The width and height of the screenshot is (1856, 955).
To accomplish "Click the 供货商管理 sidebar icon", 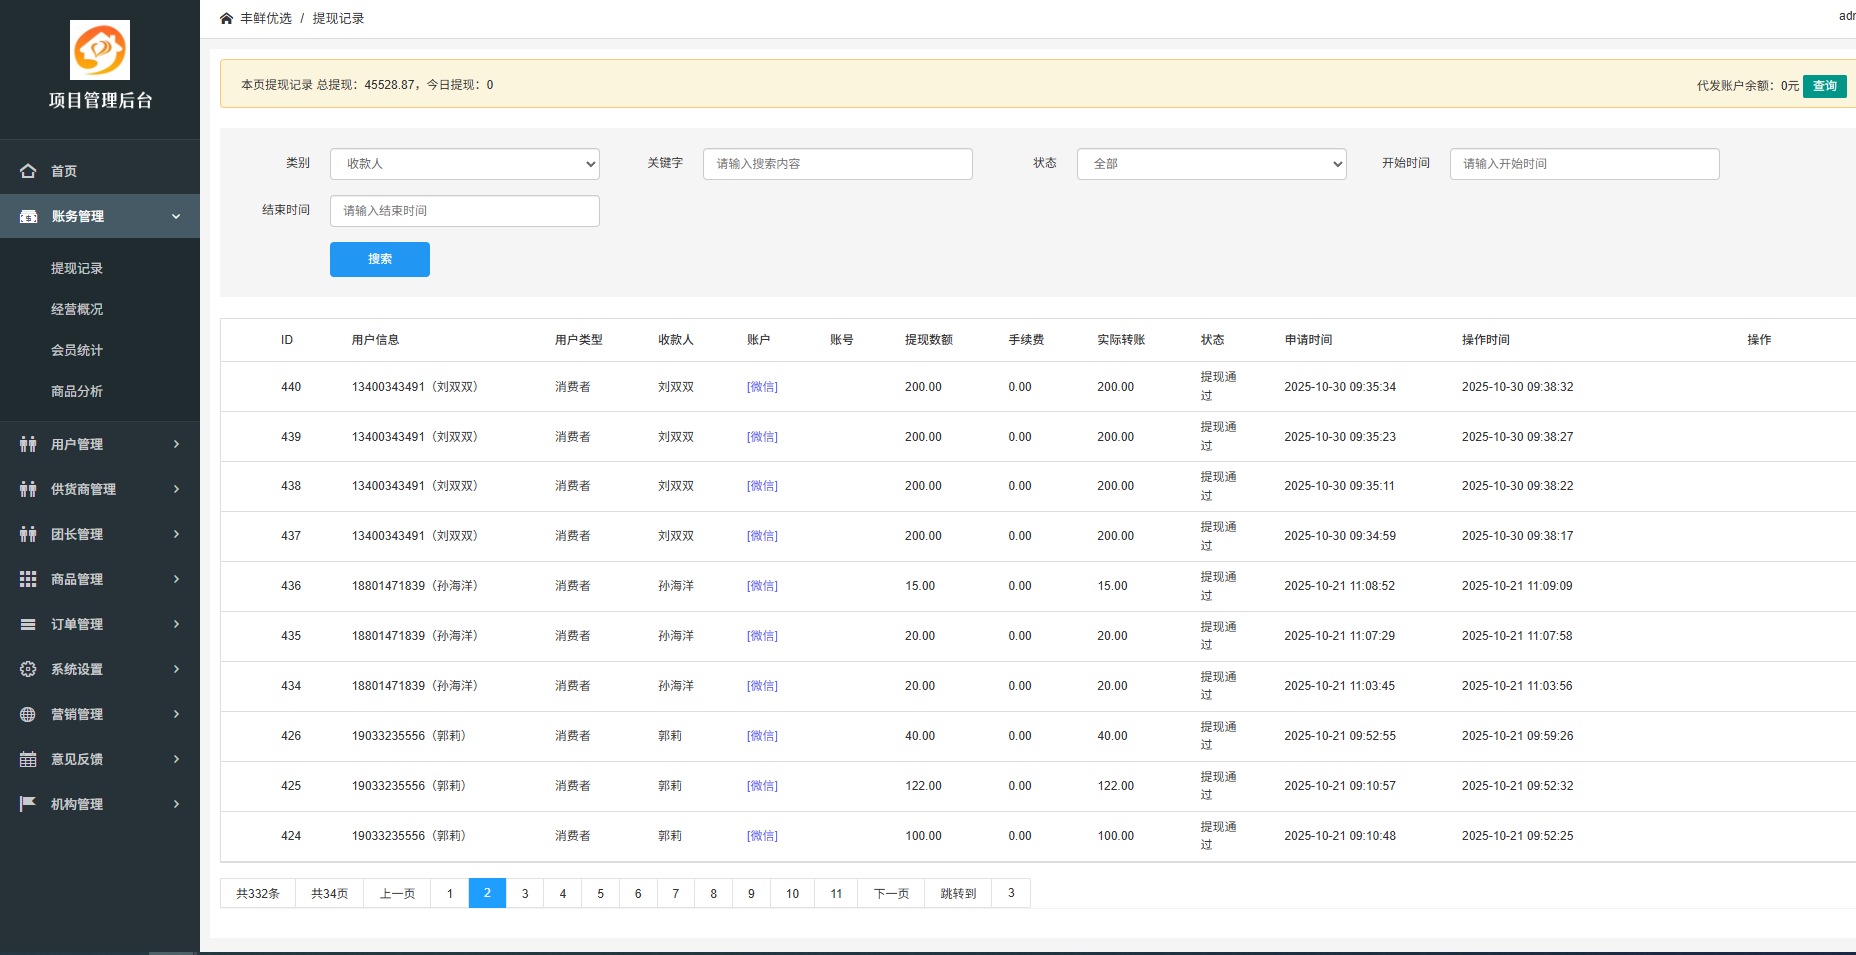I will pyautogui.click(x=28, y=489).
